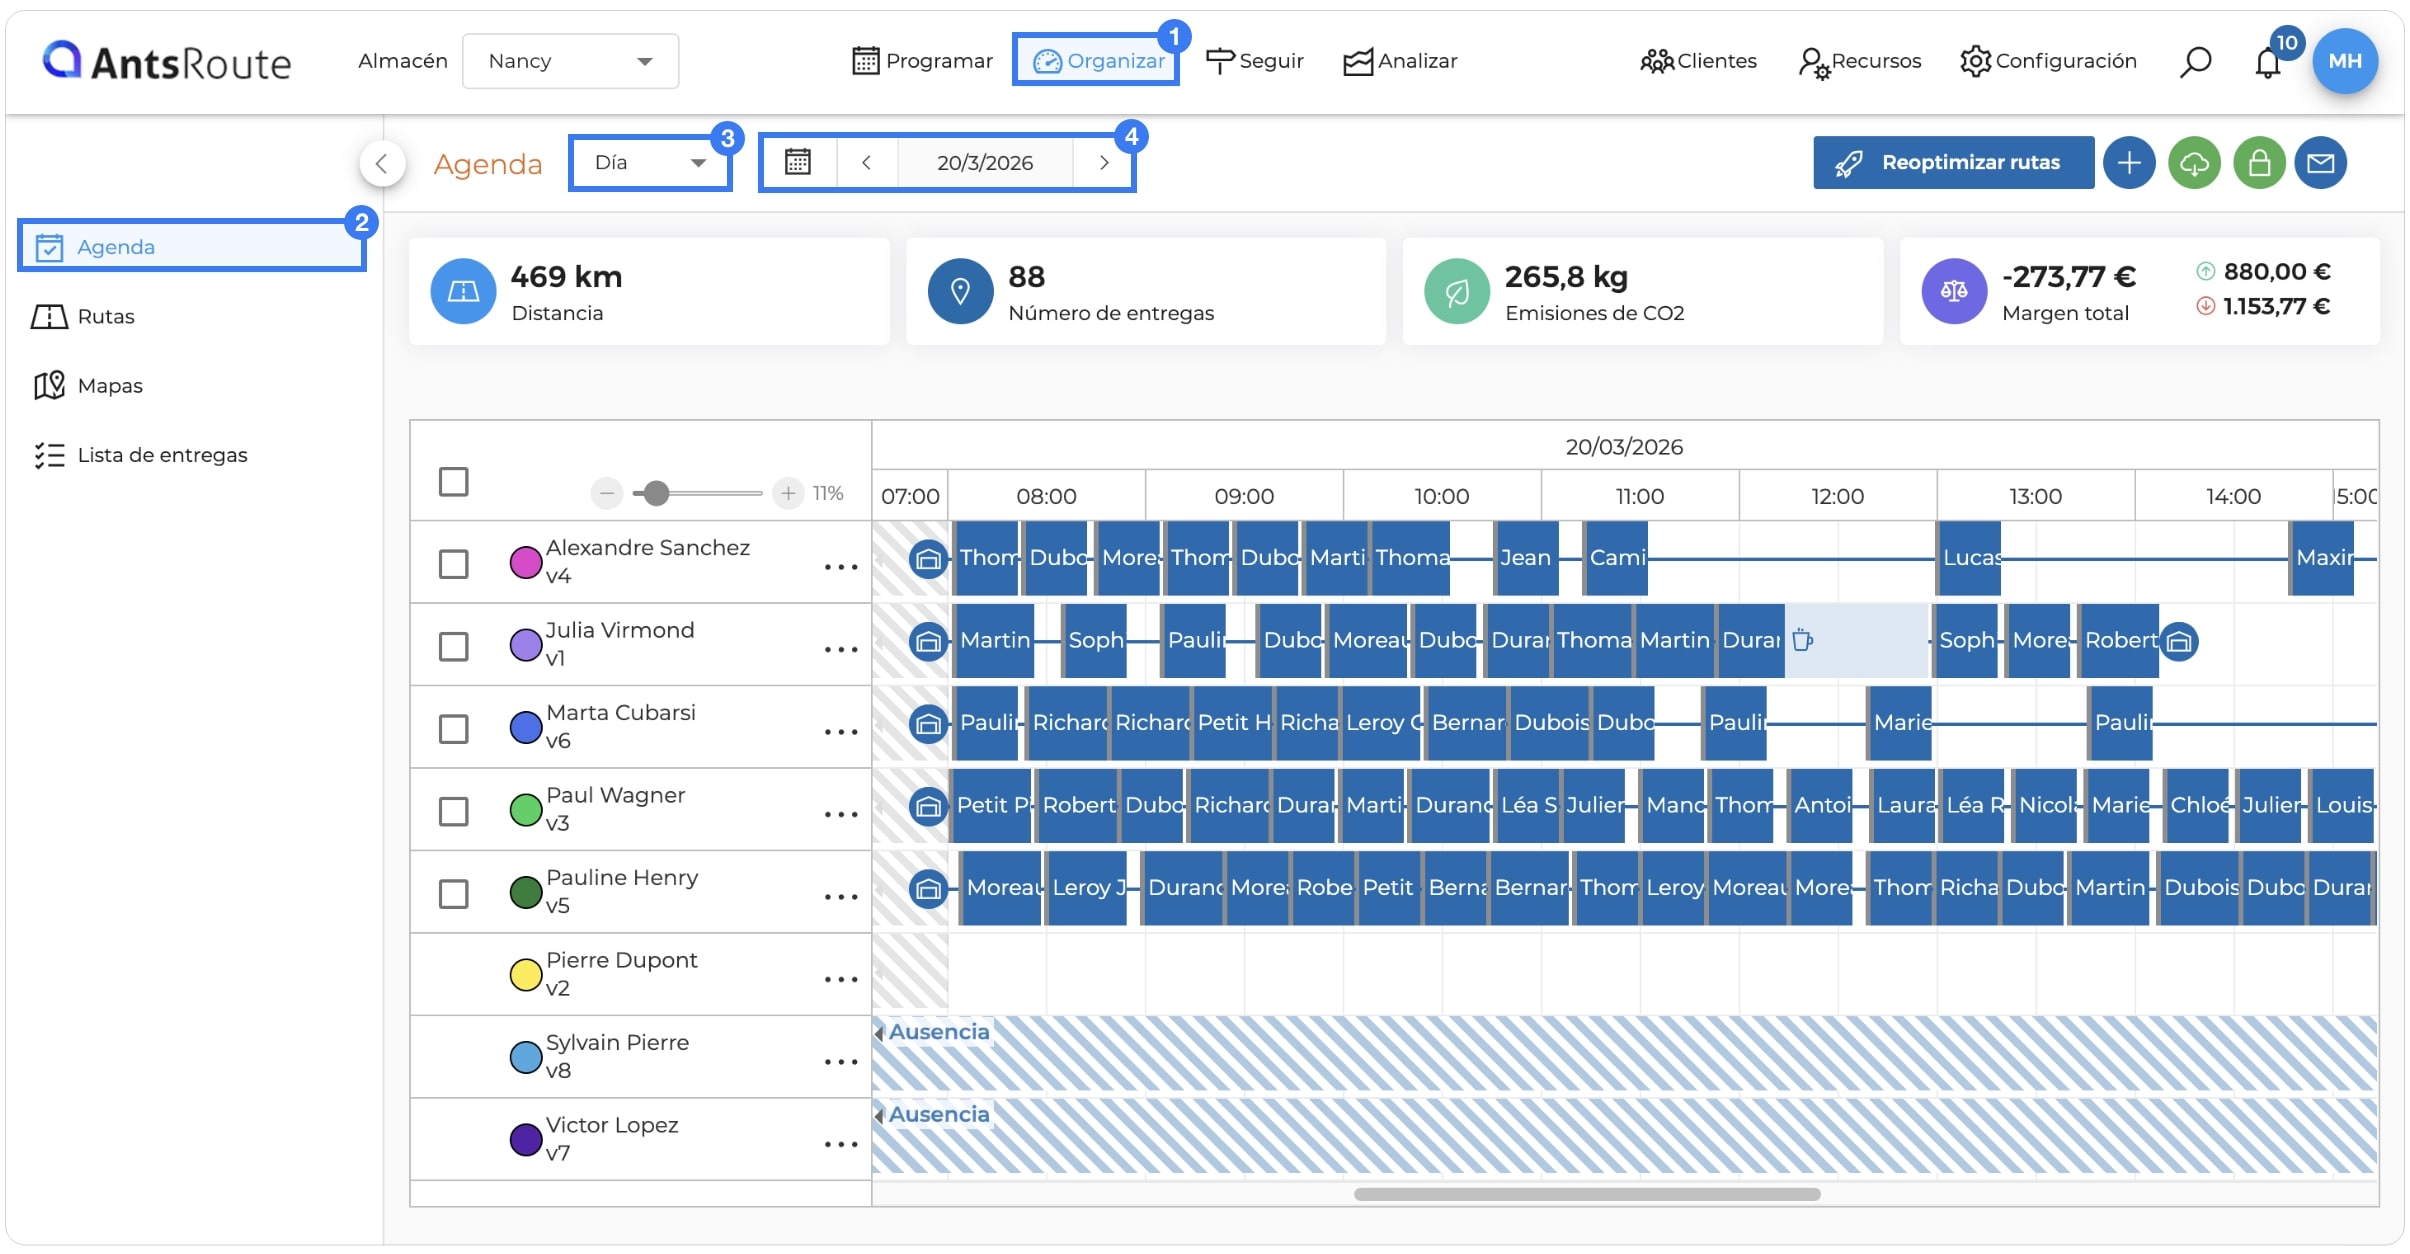Screen dimensions: 2410x1254
Task: Expand the Día view dropdown
Action: (650, 162)
